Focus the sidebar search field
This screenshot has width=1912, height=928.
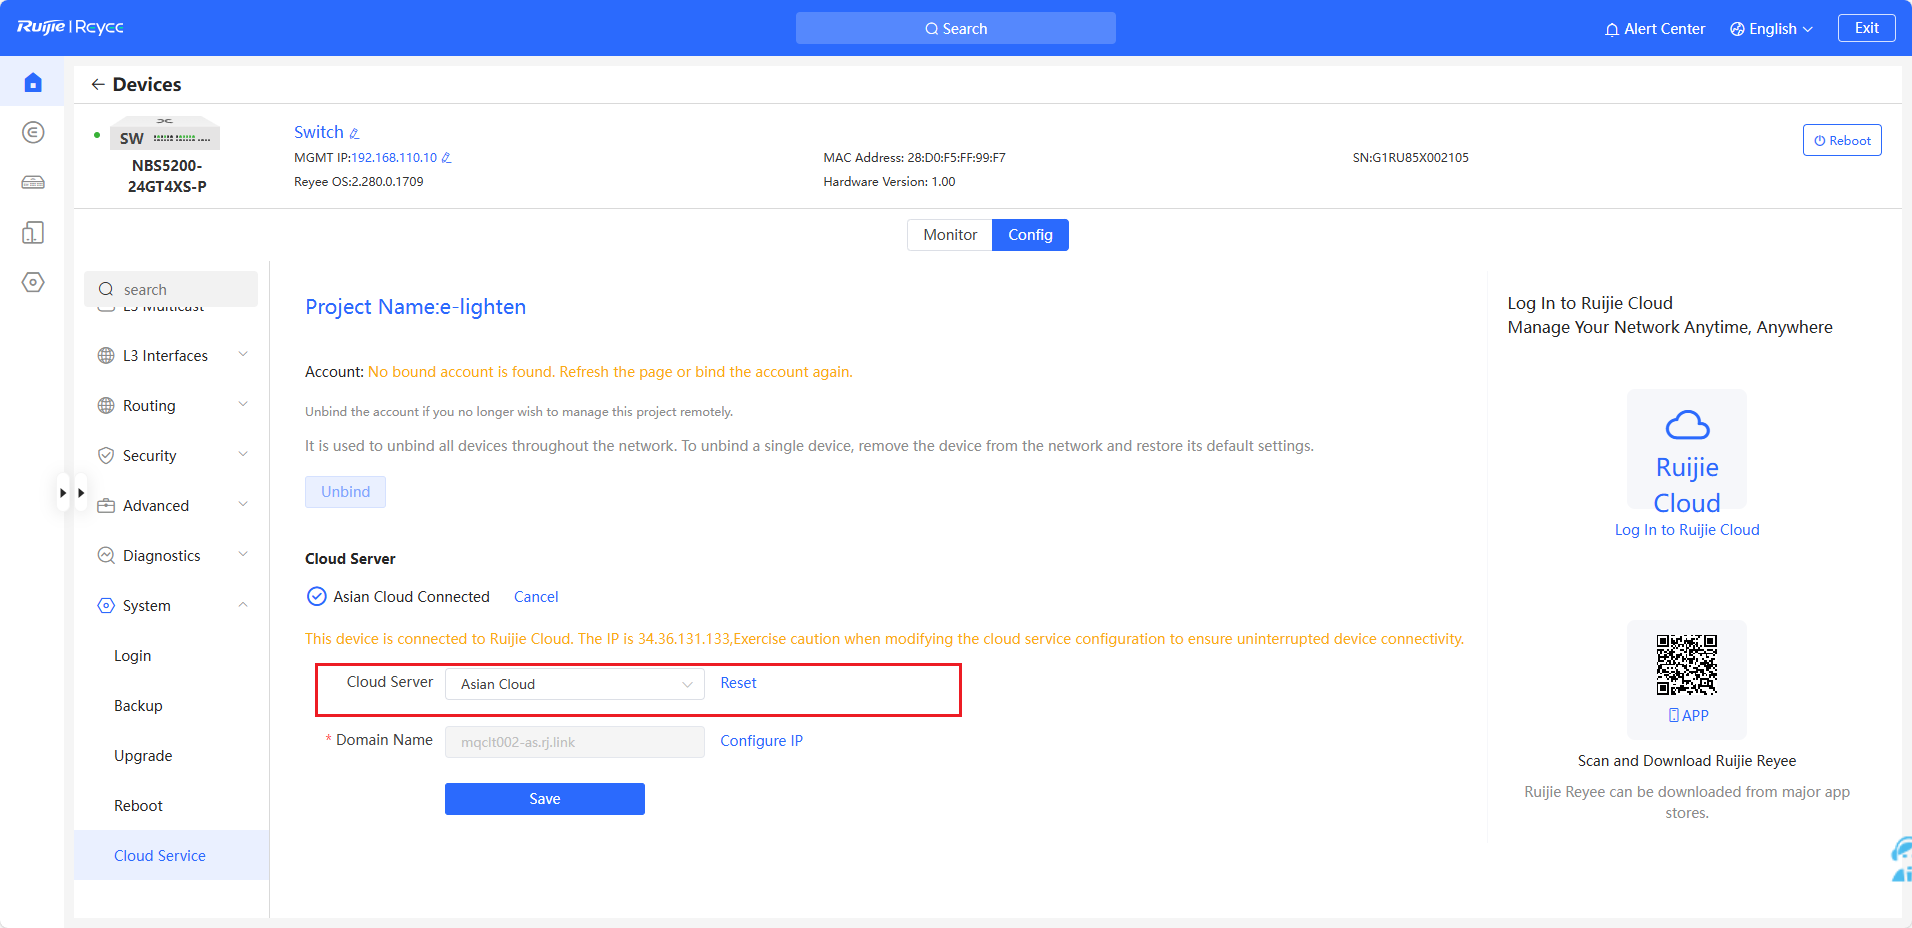(x=171, y=289)
